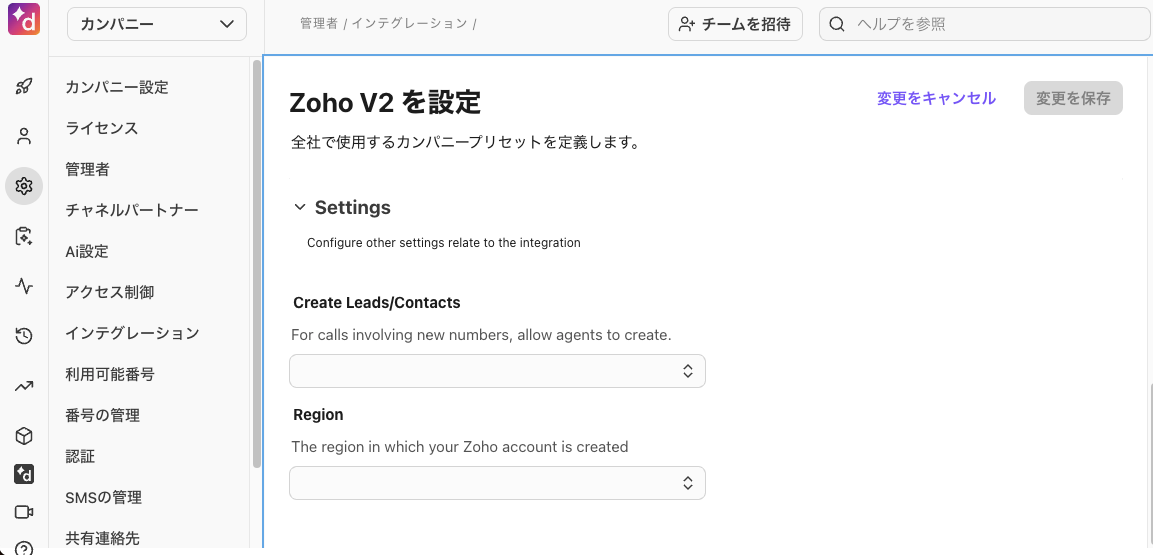Viewport: 1153px width, 555px height.
Task: Open the analytics trend arrow icon
Action: click(x=24, y=386)
